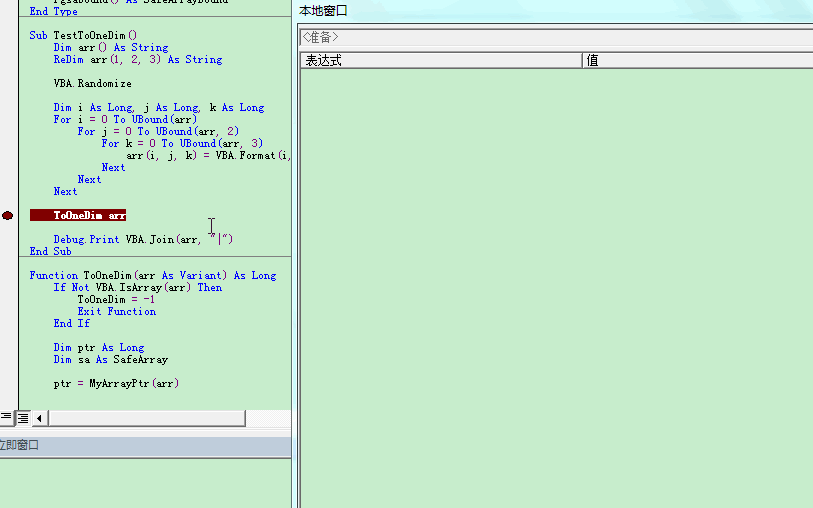Click the <准备> context field in Locals window
The image size is (813, 508).
pos(556,37)
